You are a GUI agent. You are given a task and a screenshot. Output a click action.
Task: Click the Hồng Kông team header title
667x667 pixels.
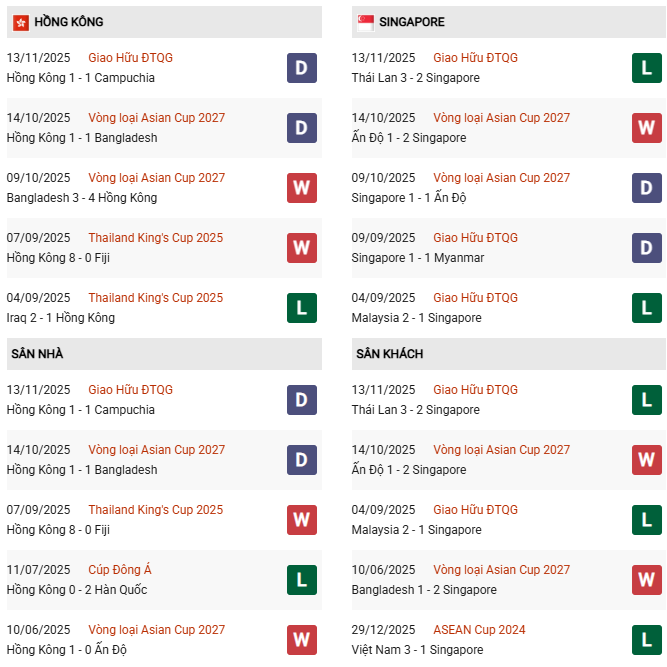tap(68, 22)
